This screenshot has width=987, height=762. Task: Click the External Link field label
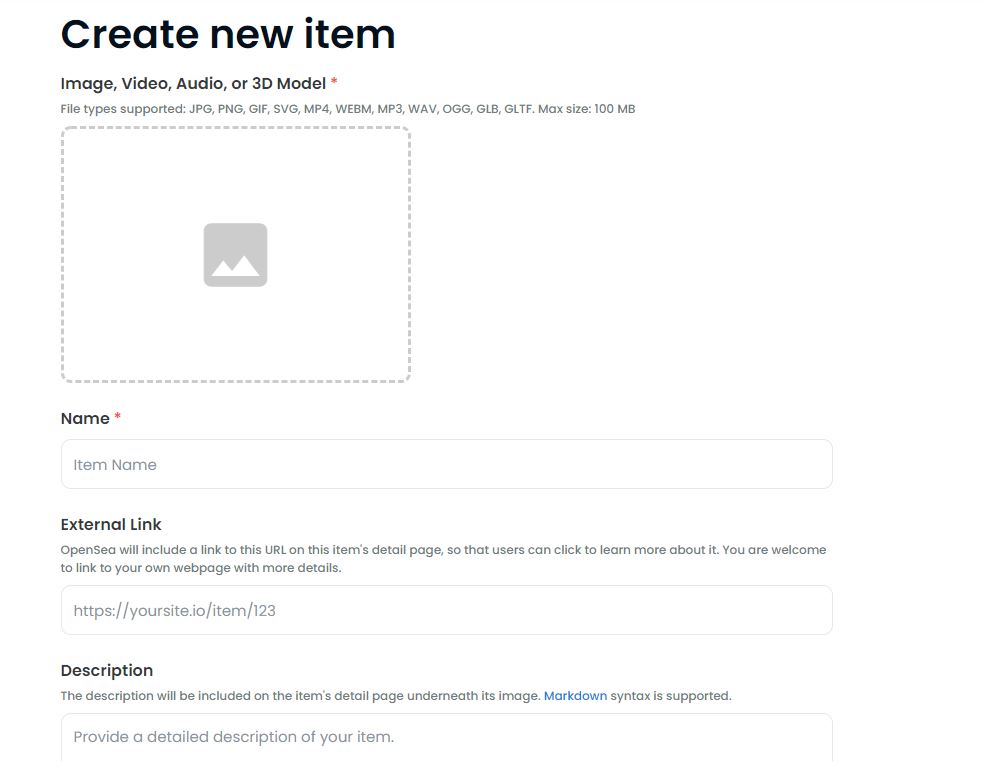click(111, 524)
